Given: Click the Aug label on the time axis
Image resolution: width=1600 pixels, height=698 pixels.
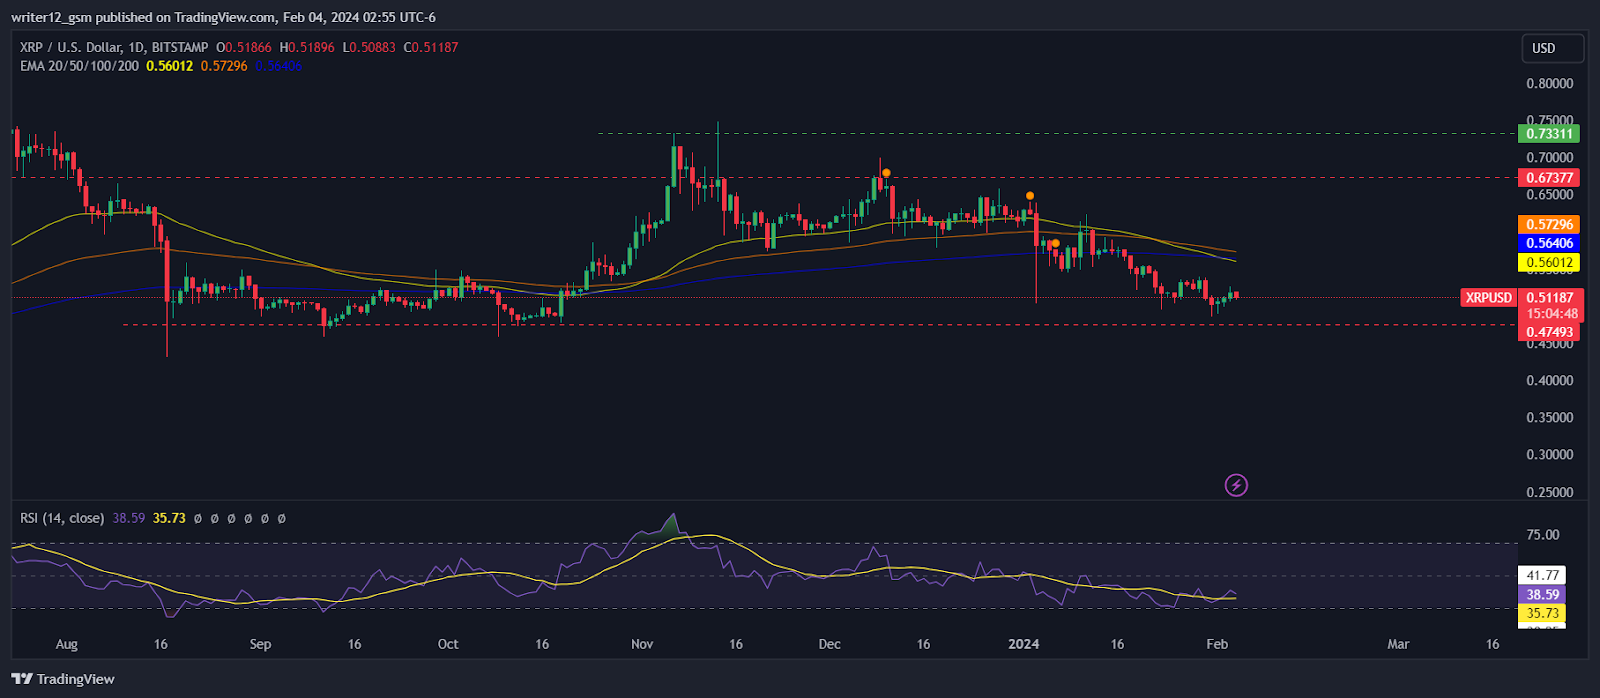Looking at the screenshot, I should (x=67, y=644).
